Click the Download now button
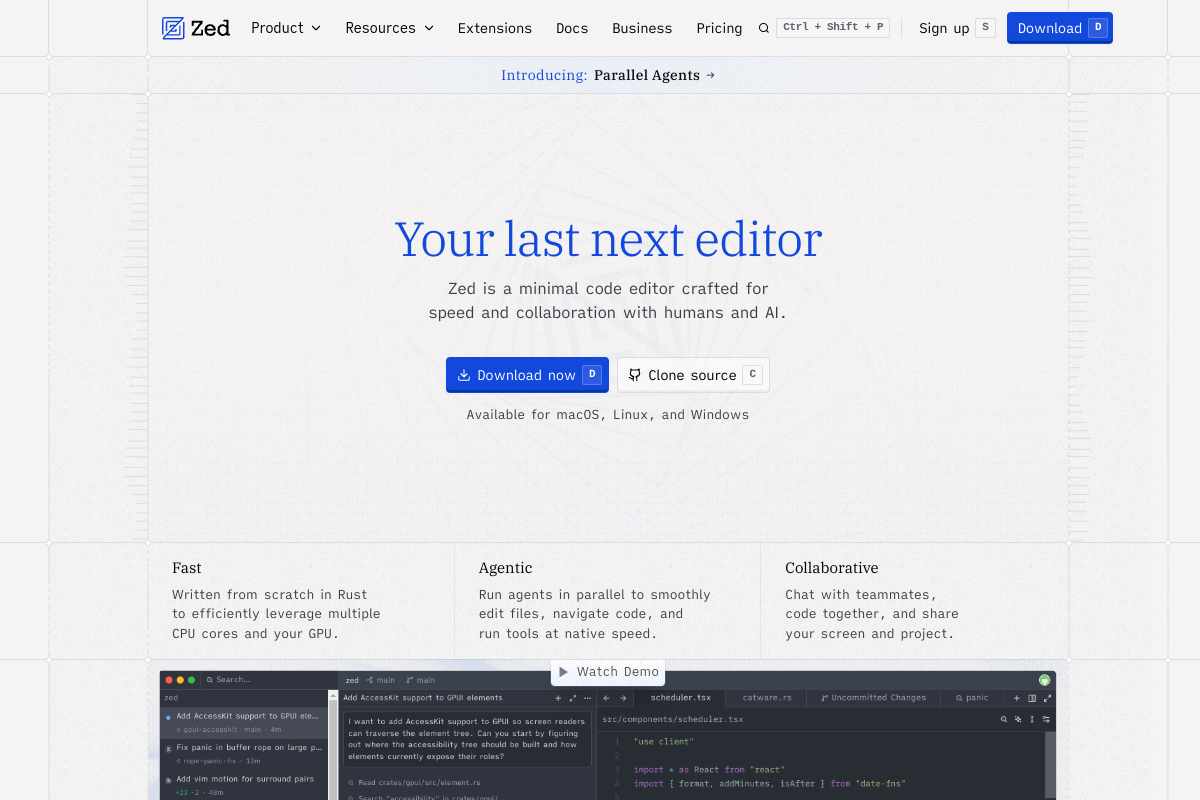 (x=527, y=375)
